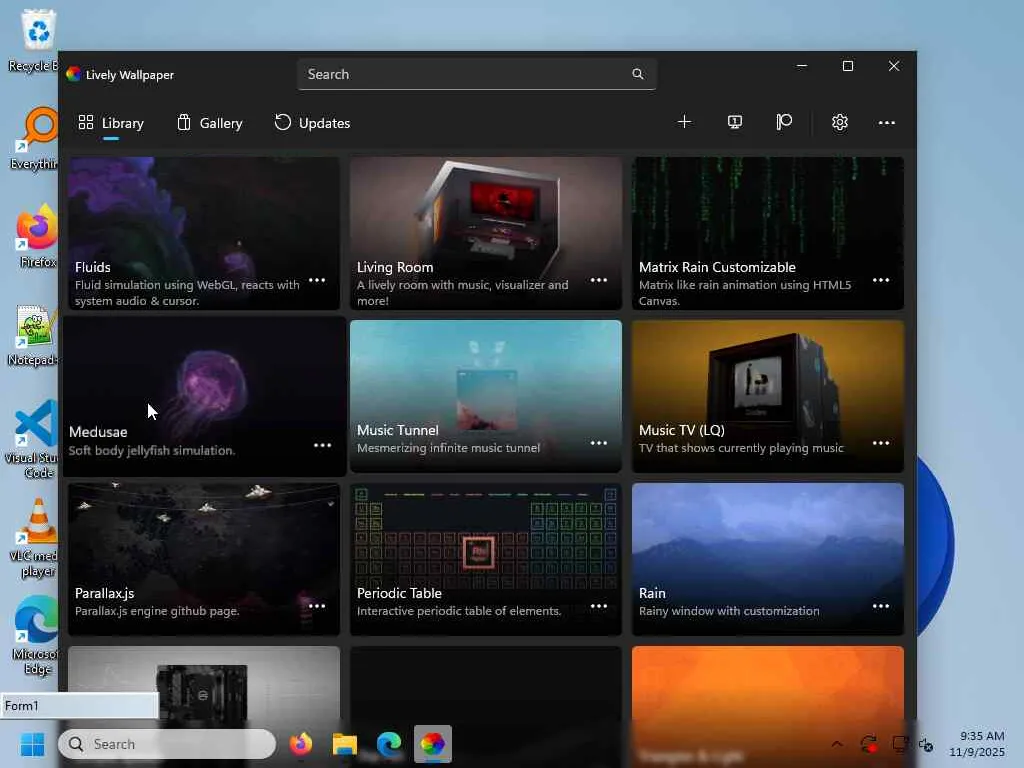Open more options for Living Room wallpaper

click(599, 280)
